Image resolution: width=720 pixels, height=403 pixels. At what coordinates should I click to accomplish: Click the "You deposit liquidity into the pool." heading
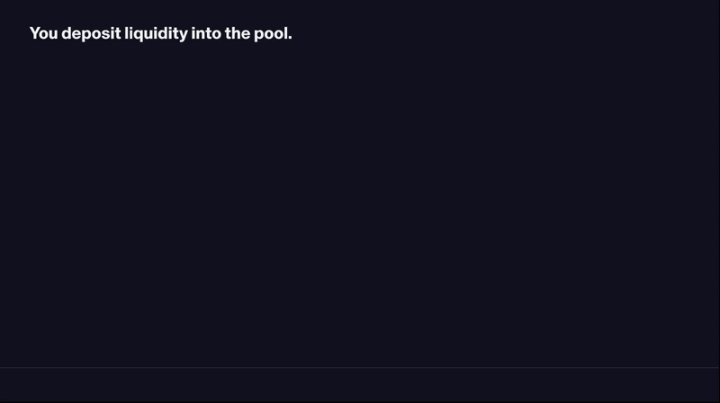[161, 33]
